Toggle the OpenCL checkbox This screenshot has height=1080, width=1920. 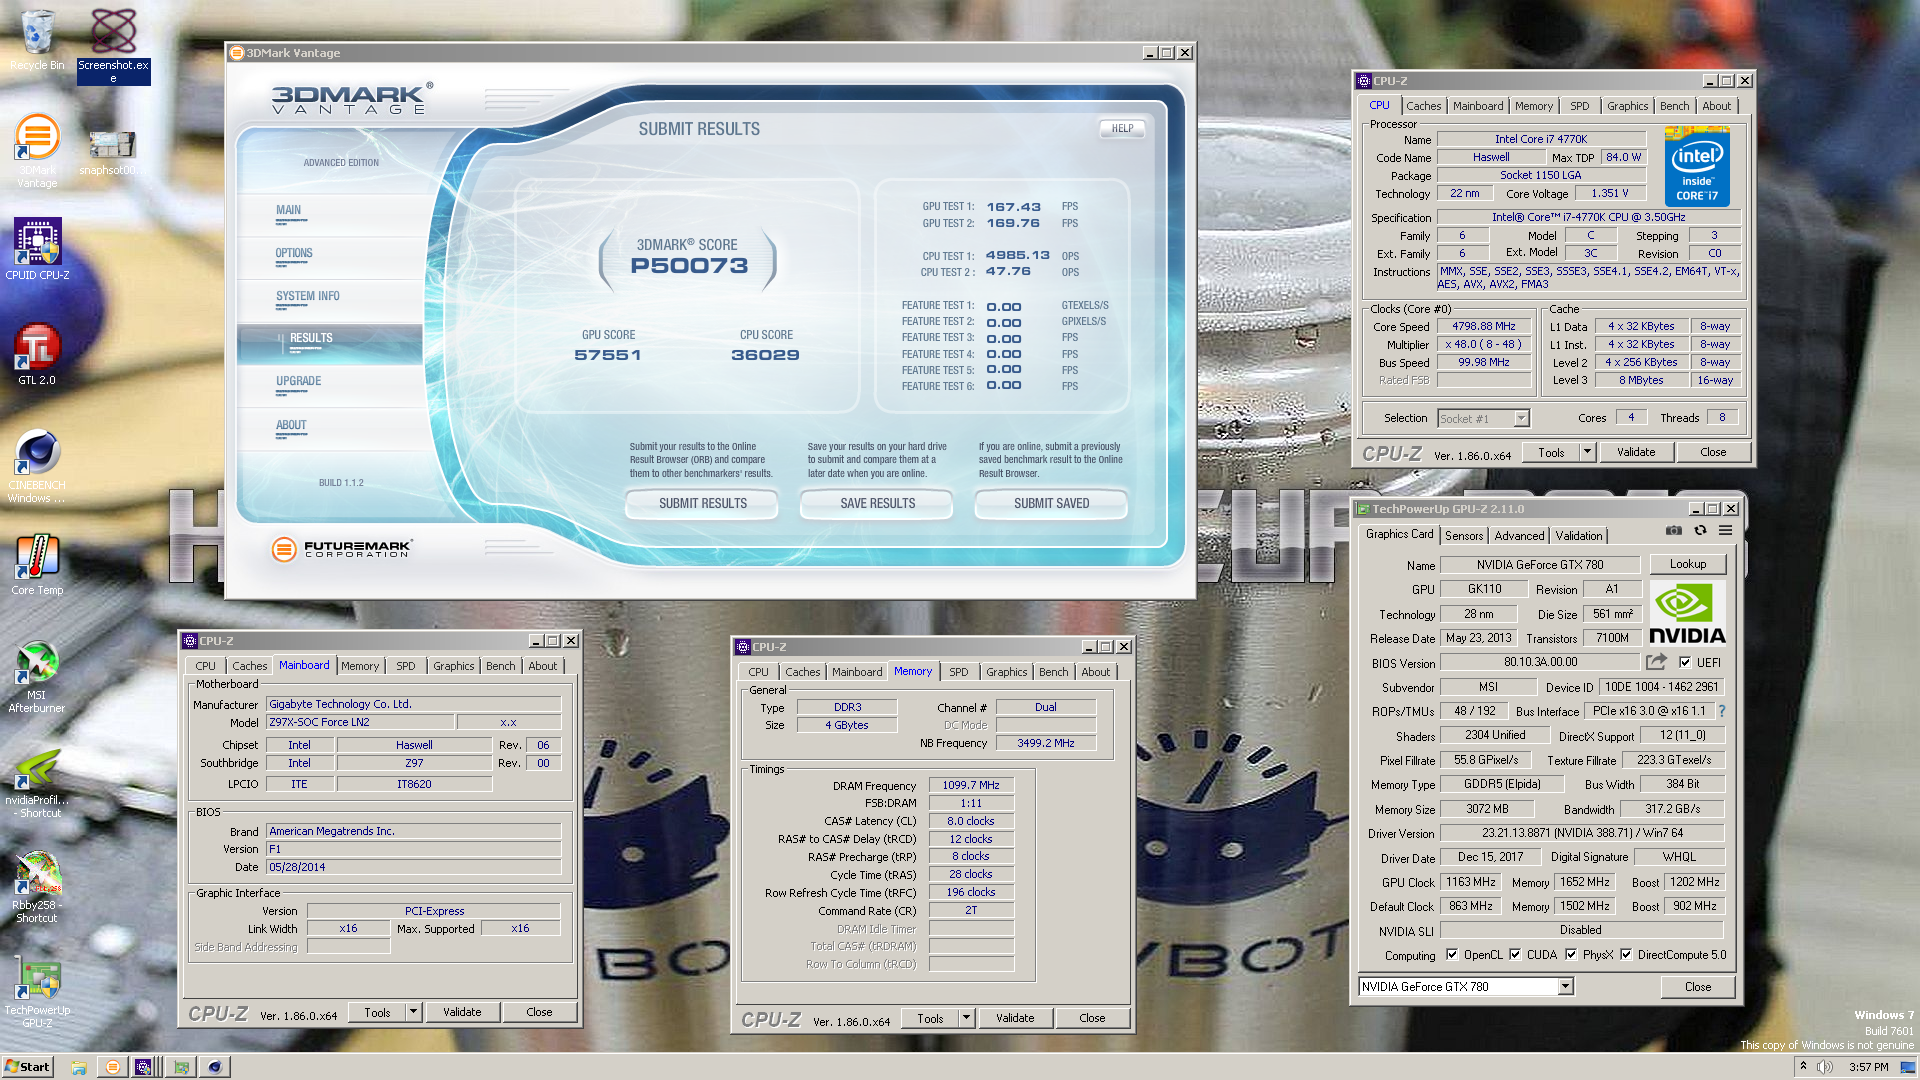tap(1452, 955)
